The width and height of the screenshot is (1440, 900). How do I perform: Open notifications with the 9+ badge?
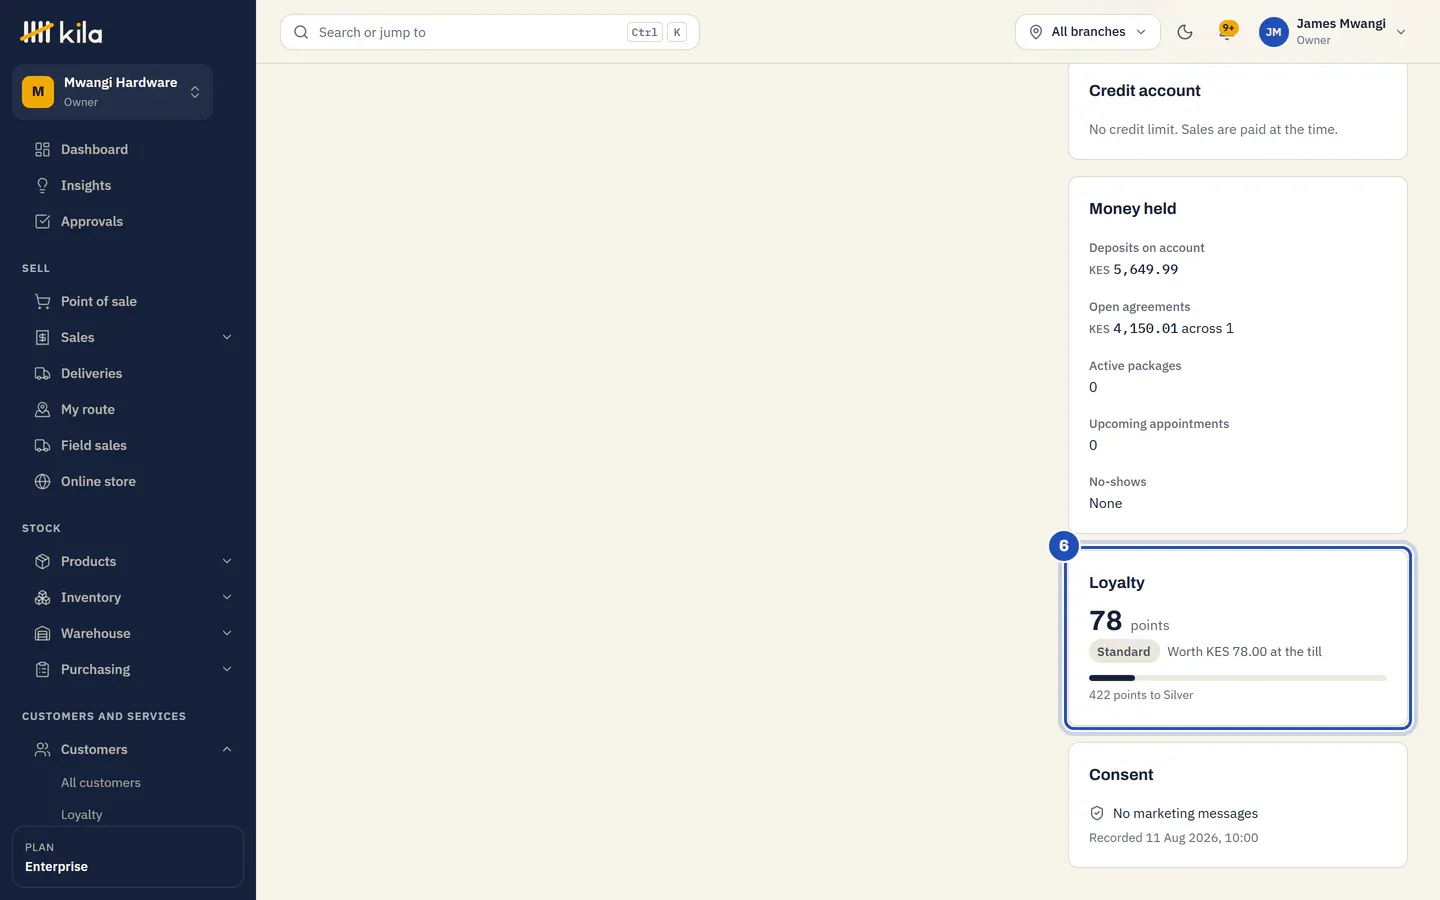point(1227,32)
